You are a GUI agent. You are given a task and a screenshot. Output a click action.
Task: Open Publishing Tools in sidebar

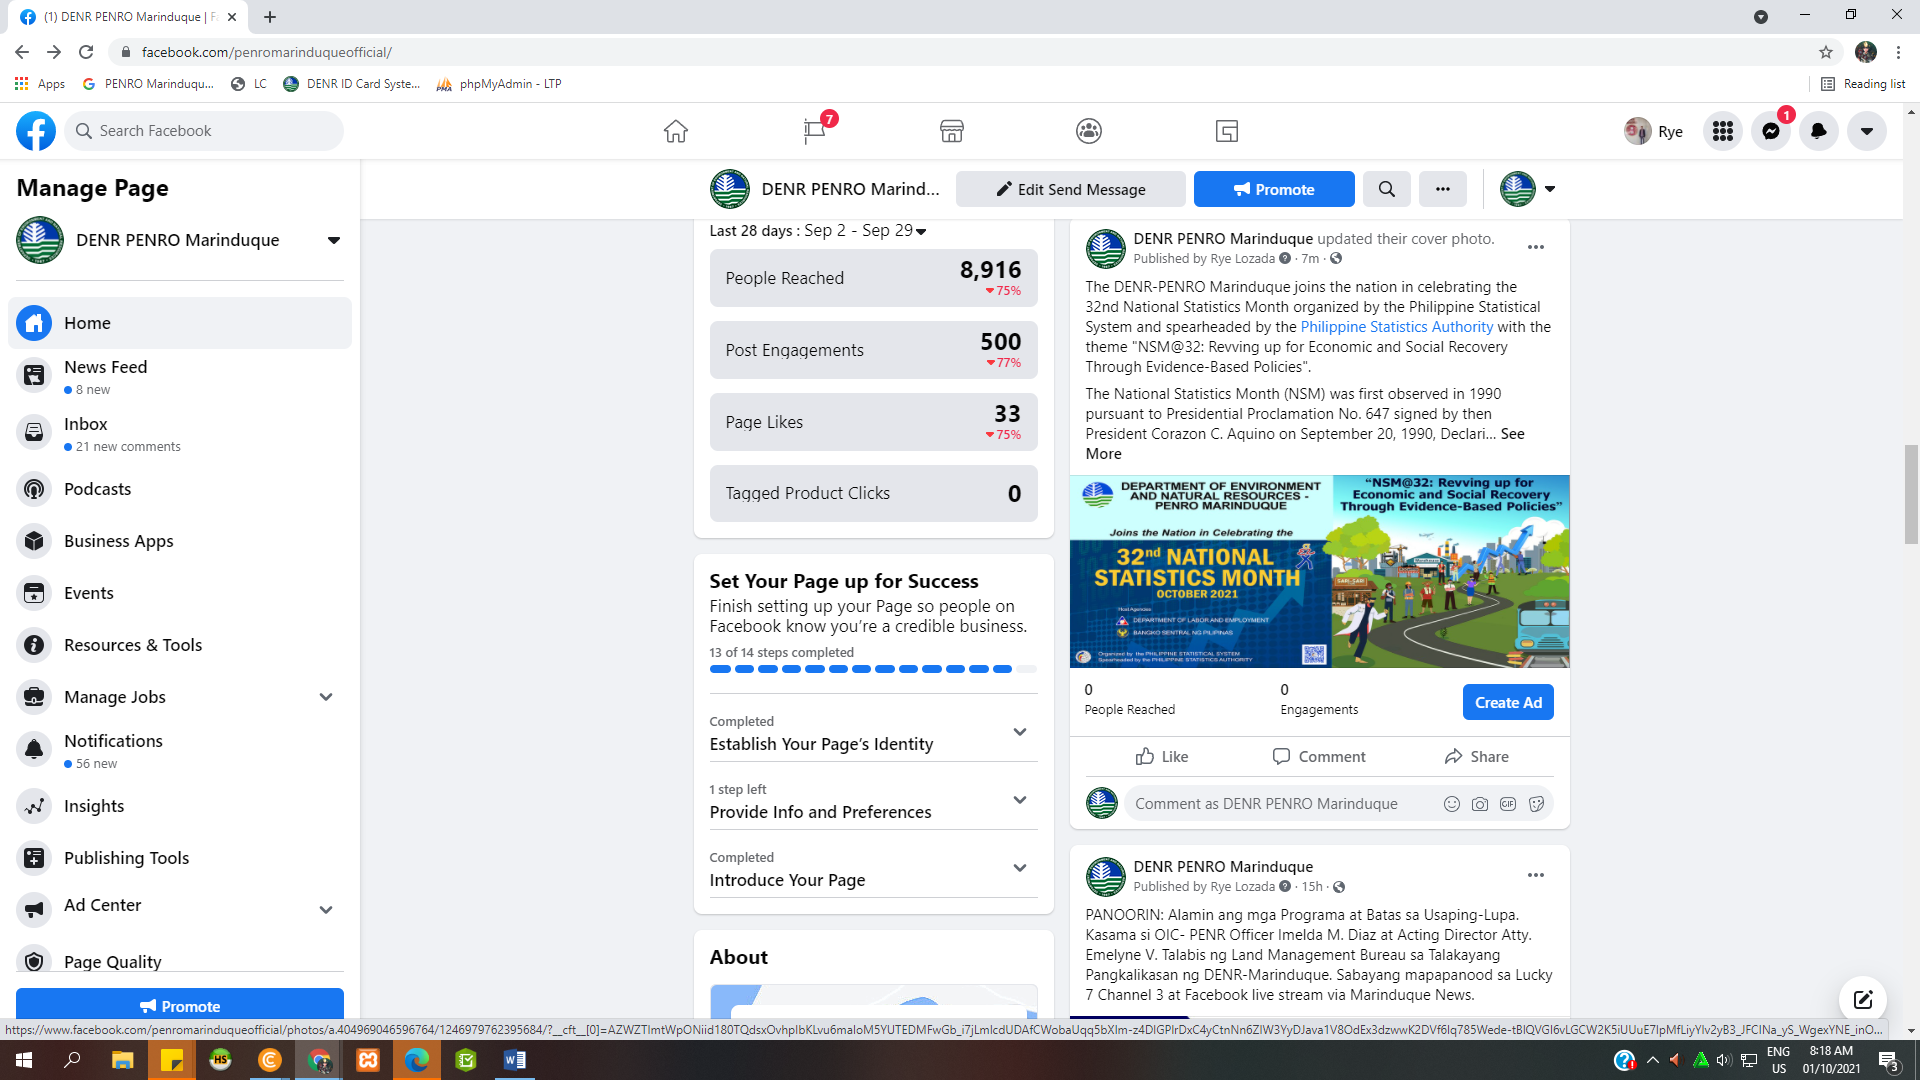click(180, 858)
